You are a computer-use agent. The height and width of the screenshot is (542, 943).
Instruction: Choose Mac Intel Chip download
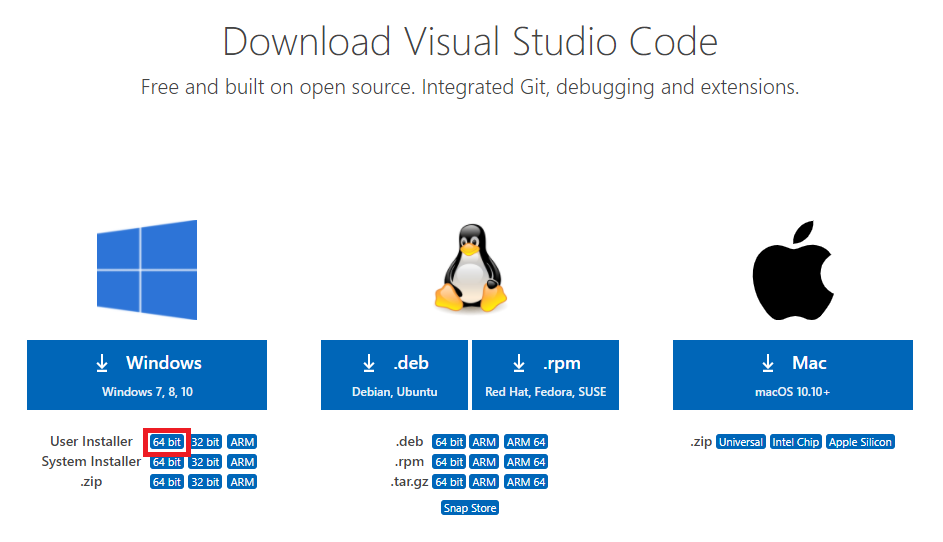796,442
